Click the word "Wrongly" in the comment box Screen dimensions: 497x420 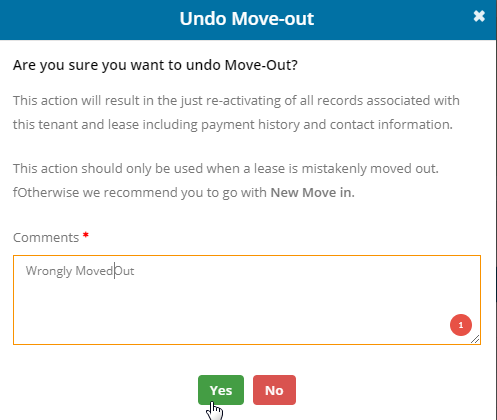coord(49,271)
